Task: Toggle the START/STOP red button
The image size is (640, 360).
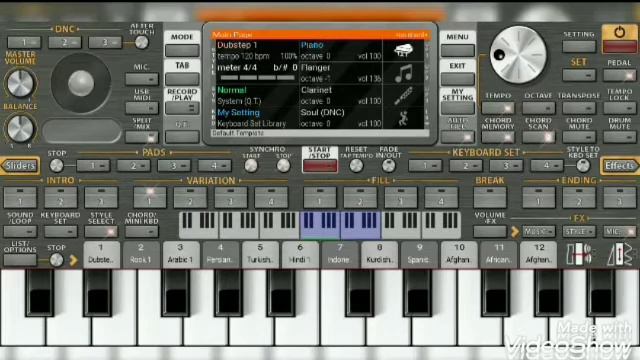Action: click(x=320, y=166)
